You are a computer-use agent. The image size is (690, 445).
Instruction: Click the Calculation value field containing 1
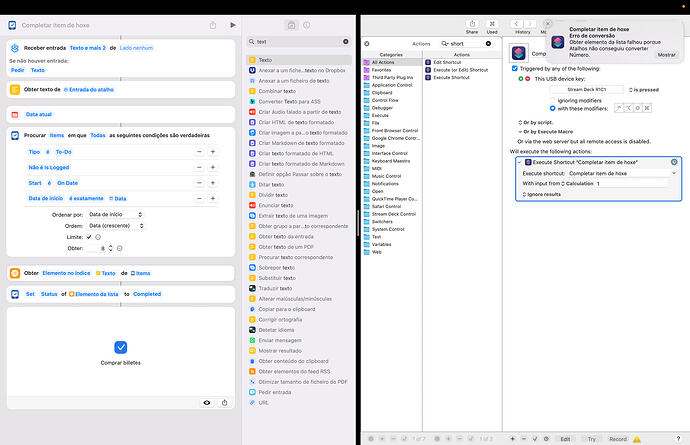[632, 184]
